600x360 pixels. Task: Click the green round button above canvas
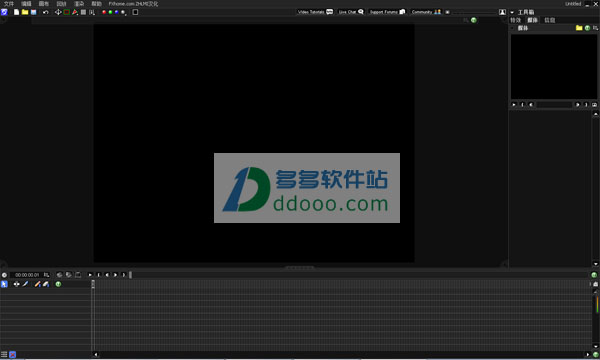474,20
